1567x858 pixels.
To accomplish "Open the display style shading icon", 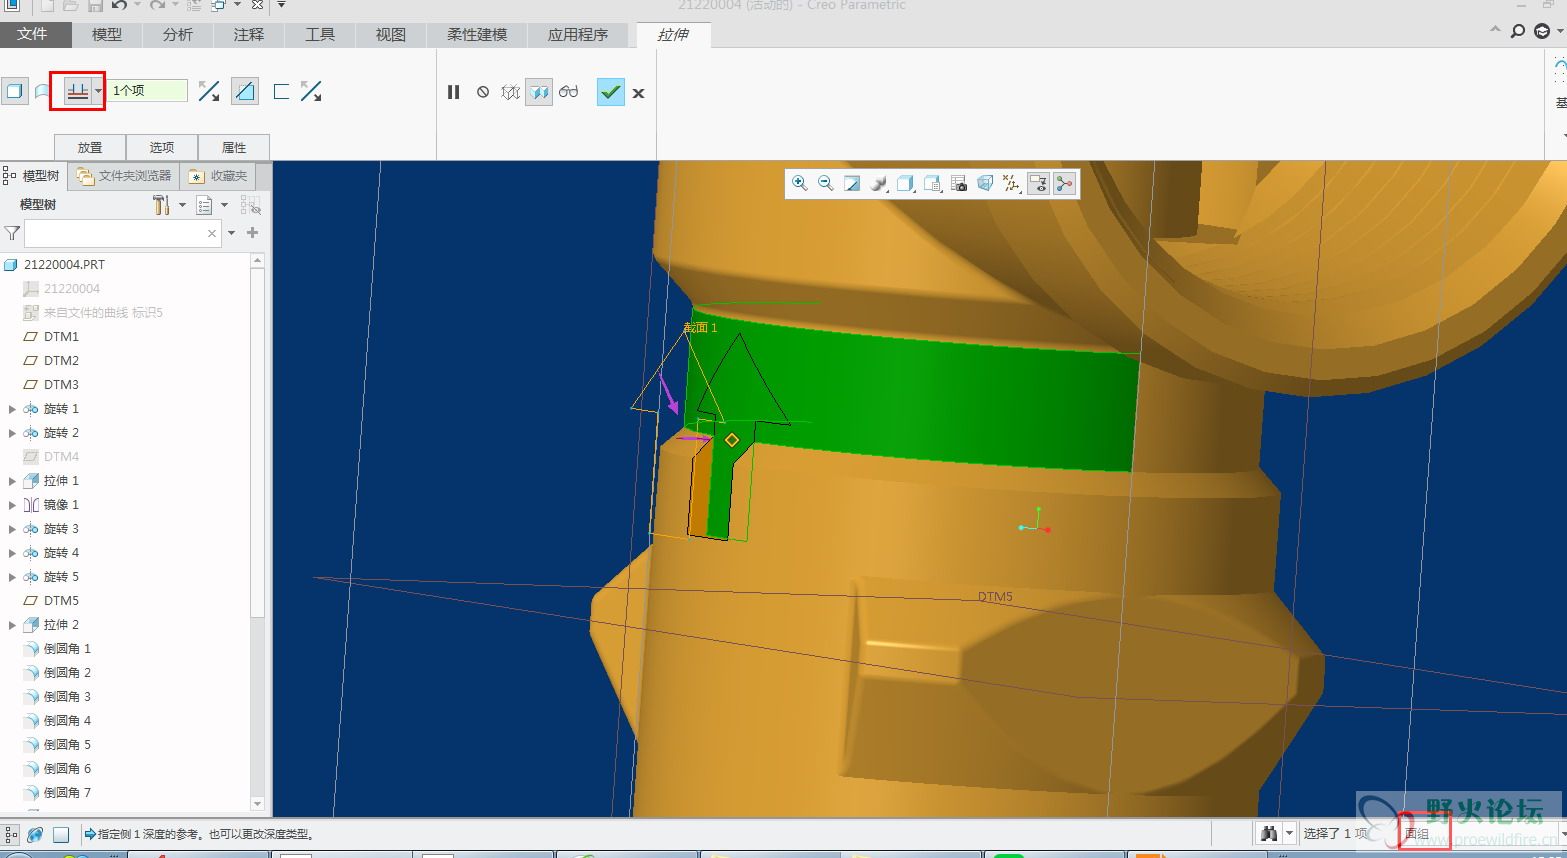I will [879, 183].
